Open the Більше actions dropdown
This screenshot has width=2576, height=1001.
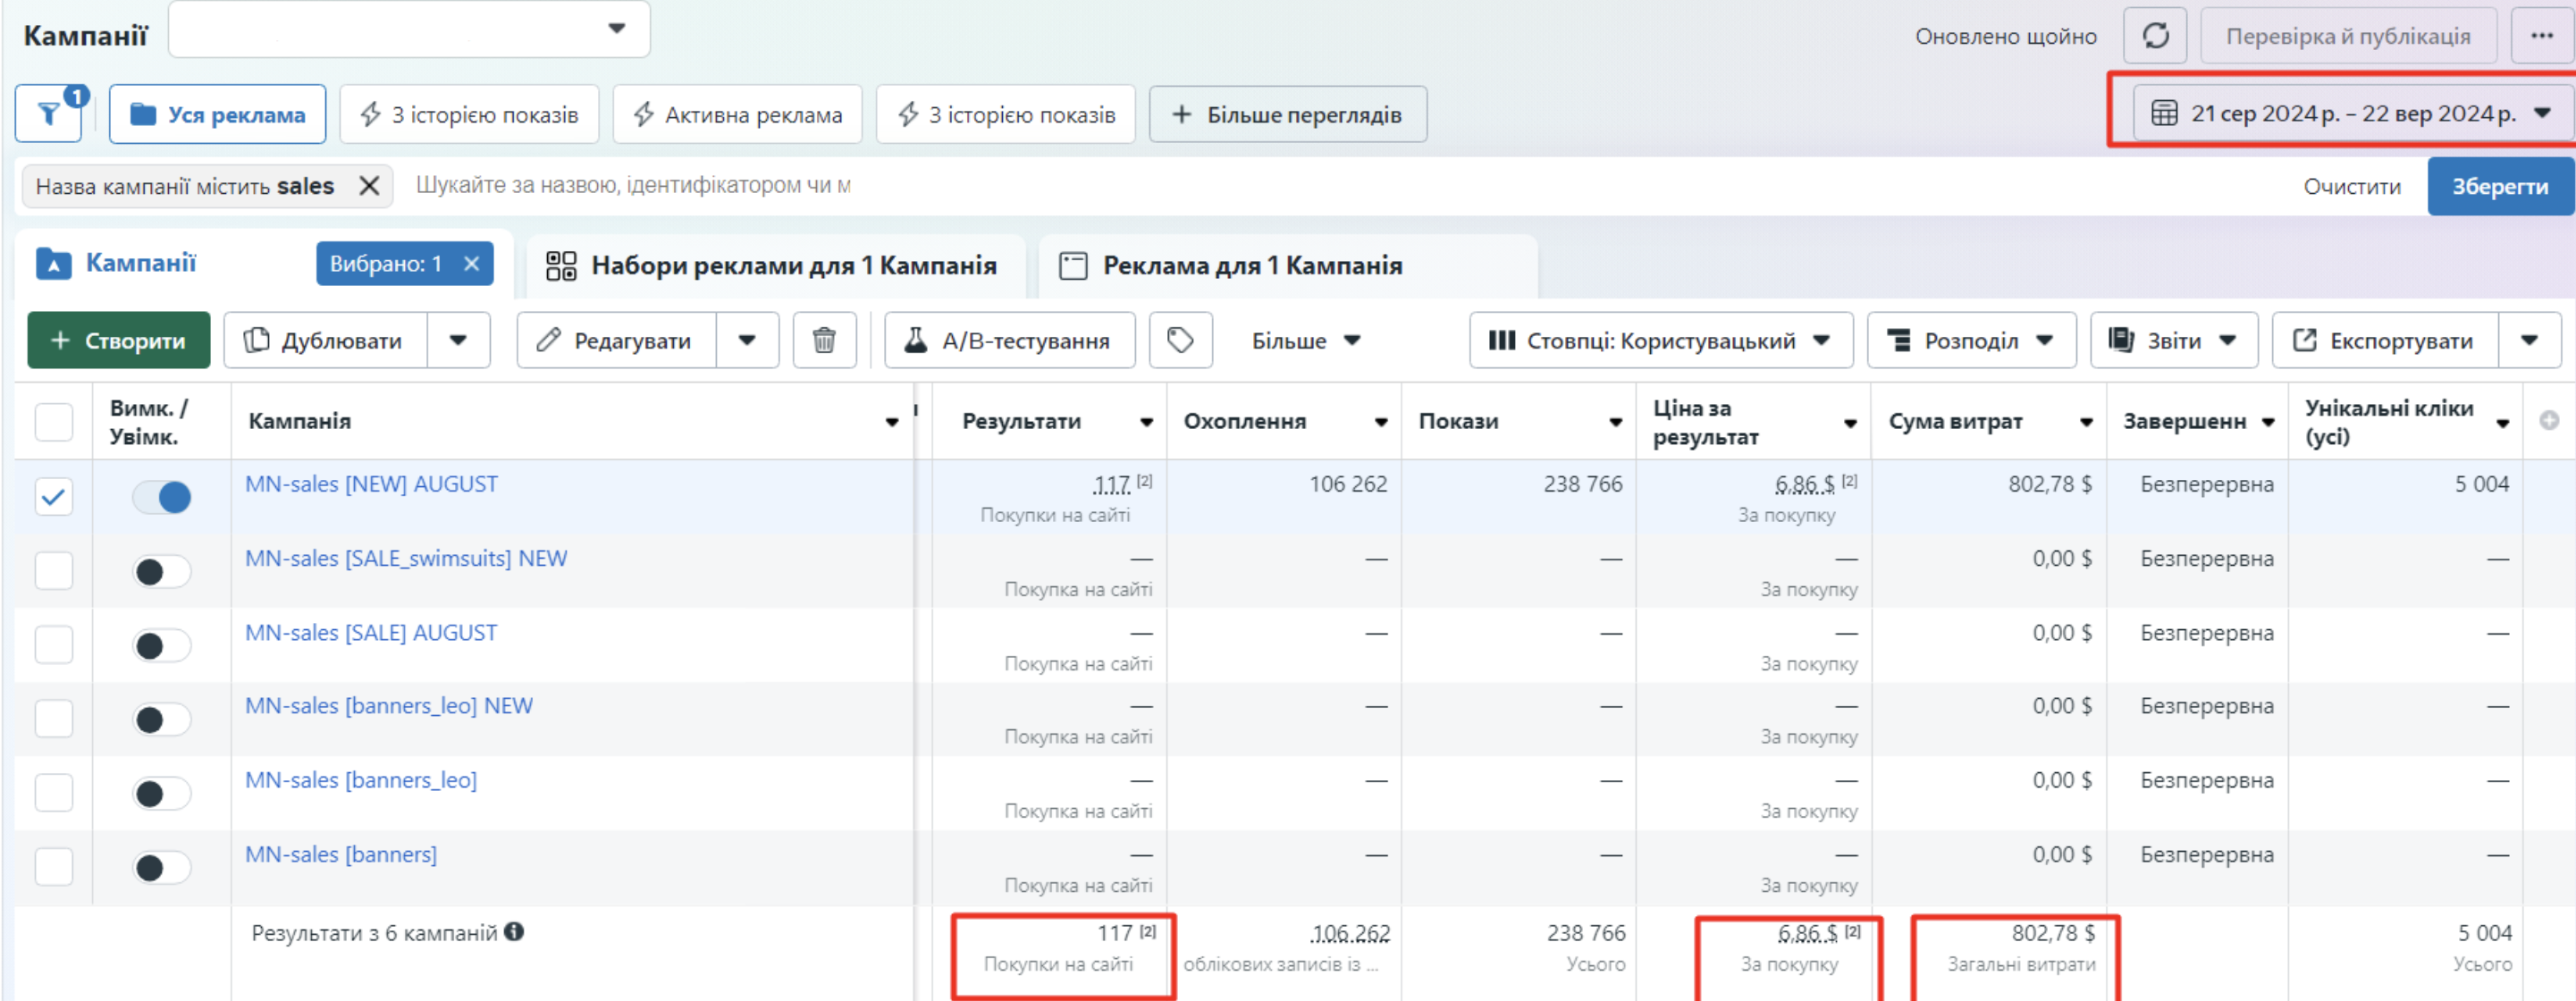coord(1306,340)
